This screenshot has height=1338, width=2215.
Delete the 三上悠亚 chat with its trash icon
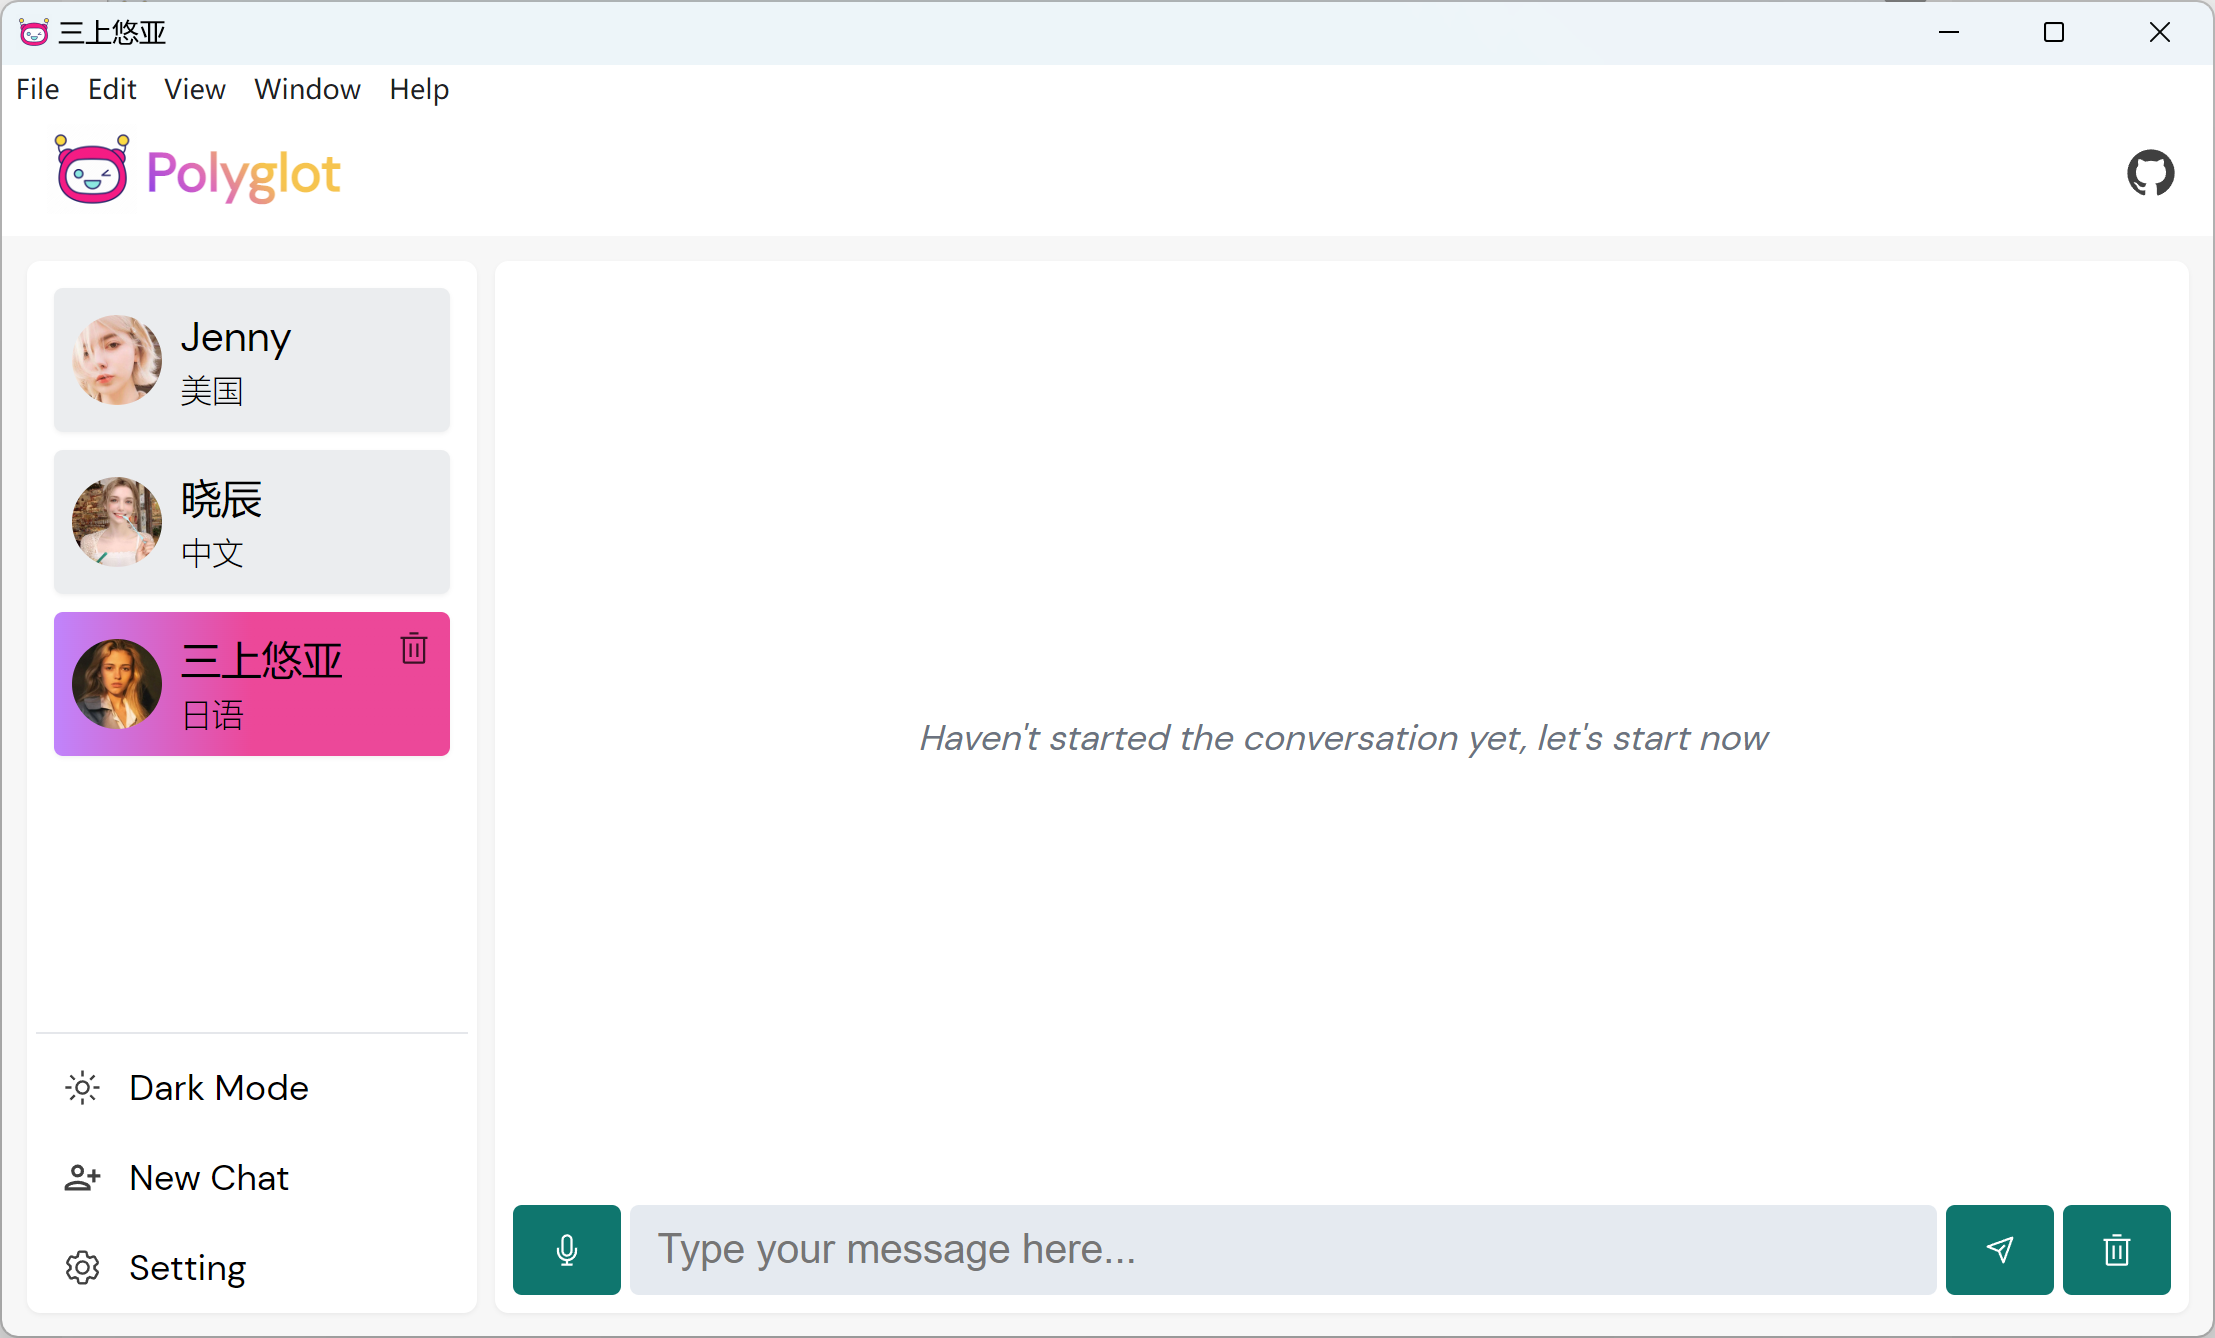414,649
